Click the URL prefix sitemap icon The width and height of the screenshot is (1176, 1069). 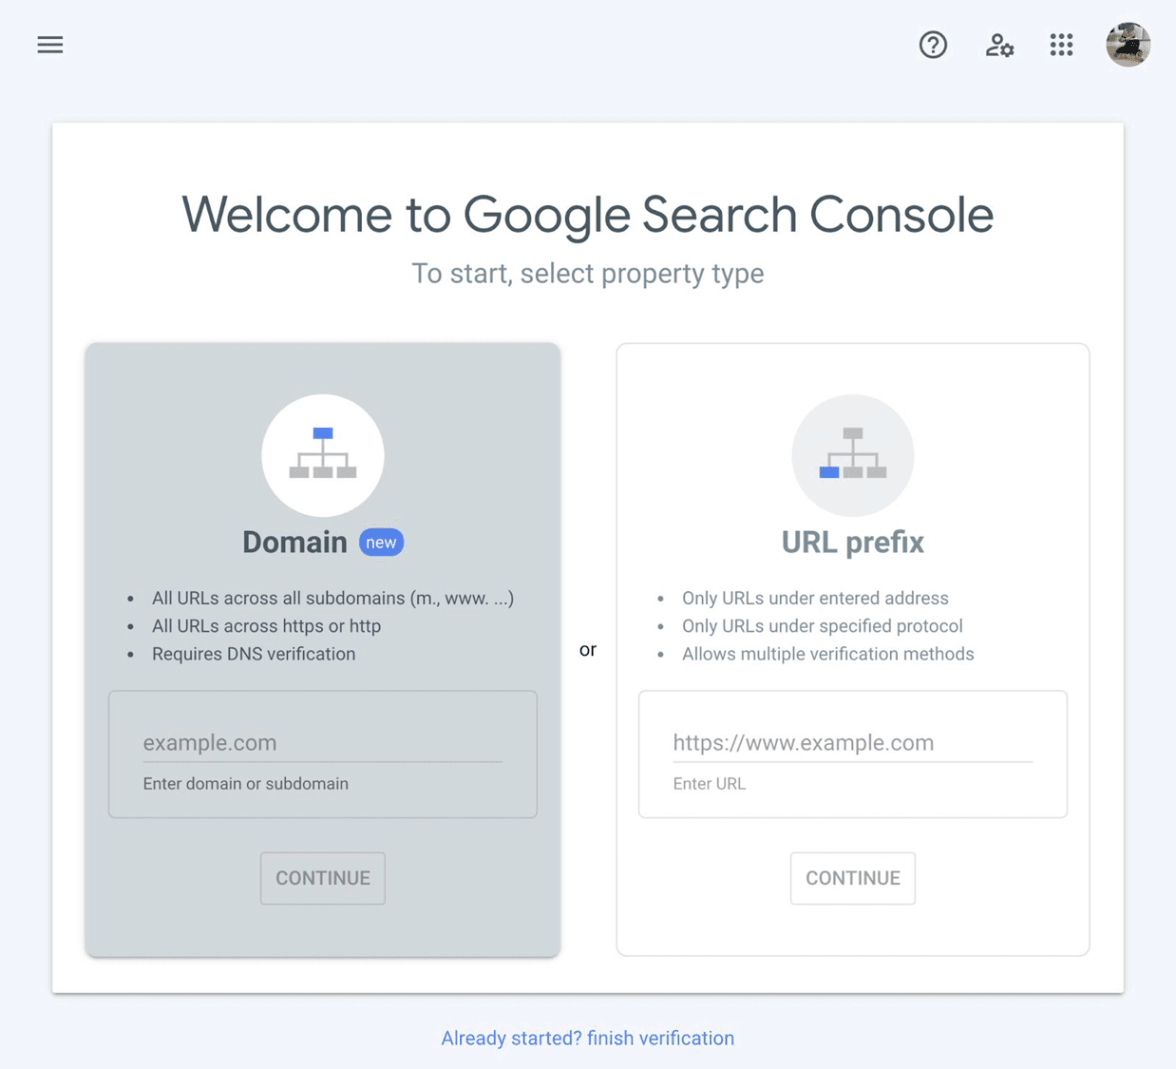(852, 455)
